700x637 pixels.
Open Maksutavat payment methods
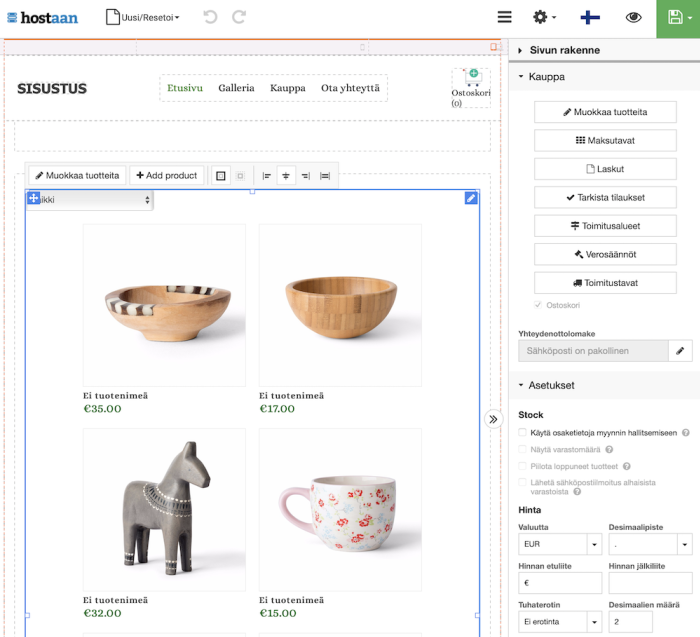(x=605, y=141)
